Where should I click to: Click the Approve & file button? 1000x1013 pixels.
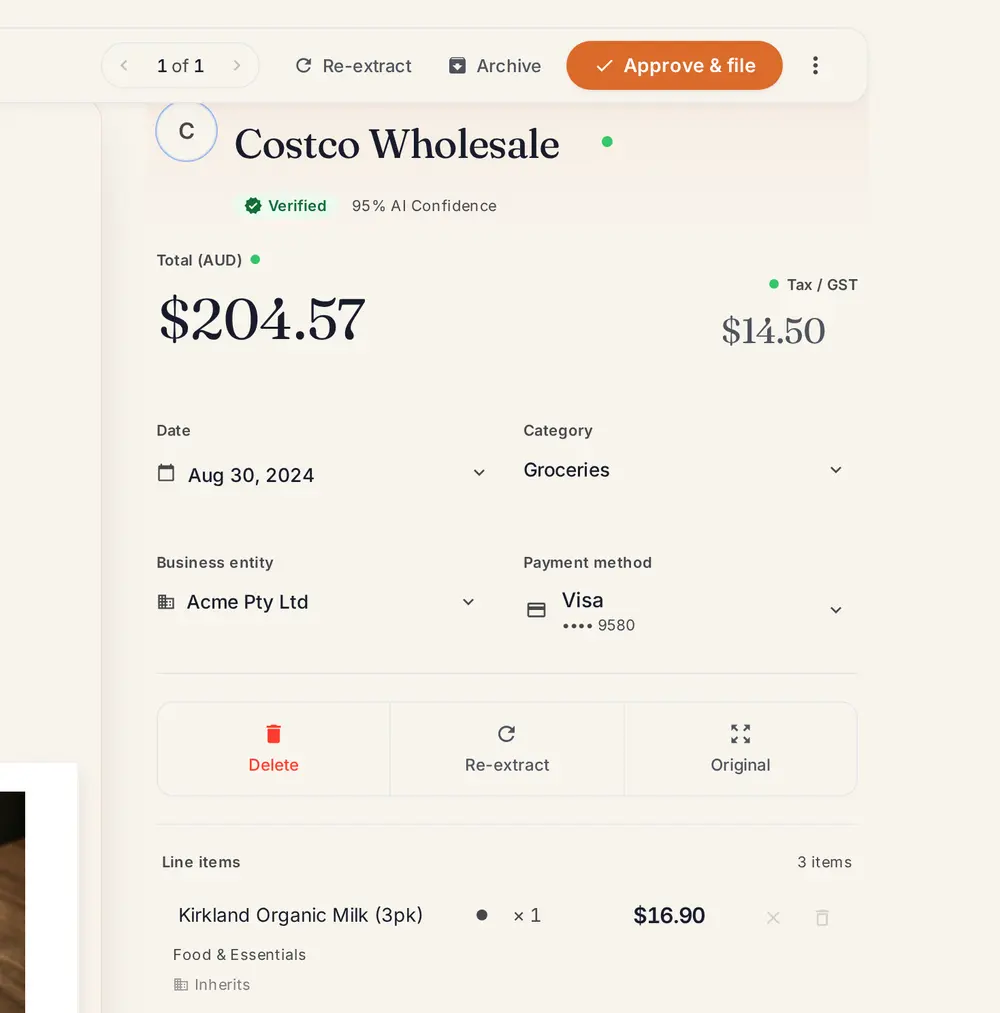tap(674, 65)
